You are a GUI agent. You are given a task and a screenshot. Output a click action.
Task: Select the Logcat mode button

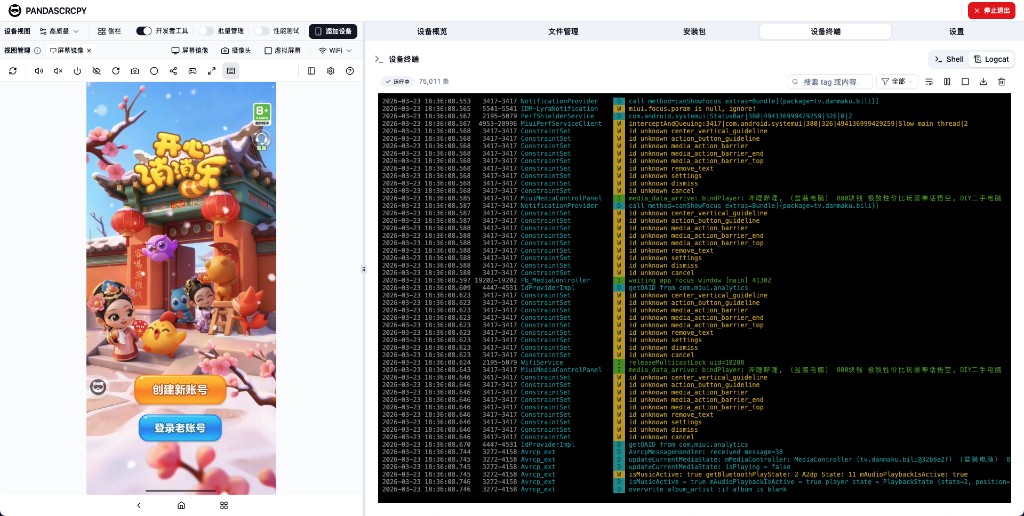pyautogui.click(x=991, y=59)
